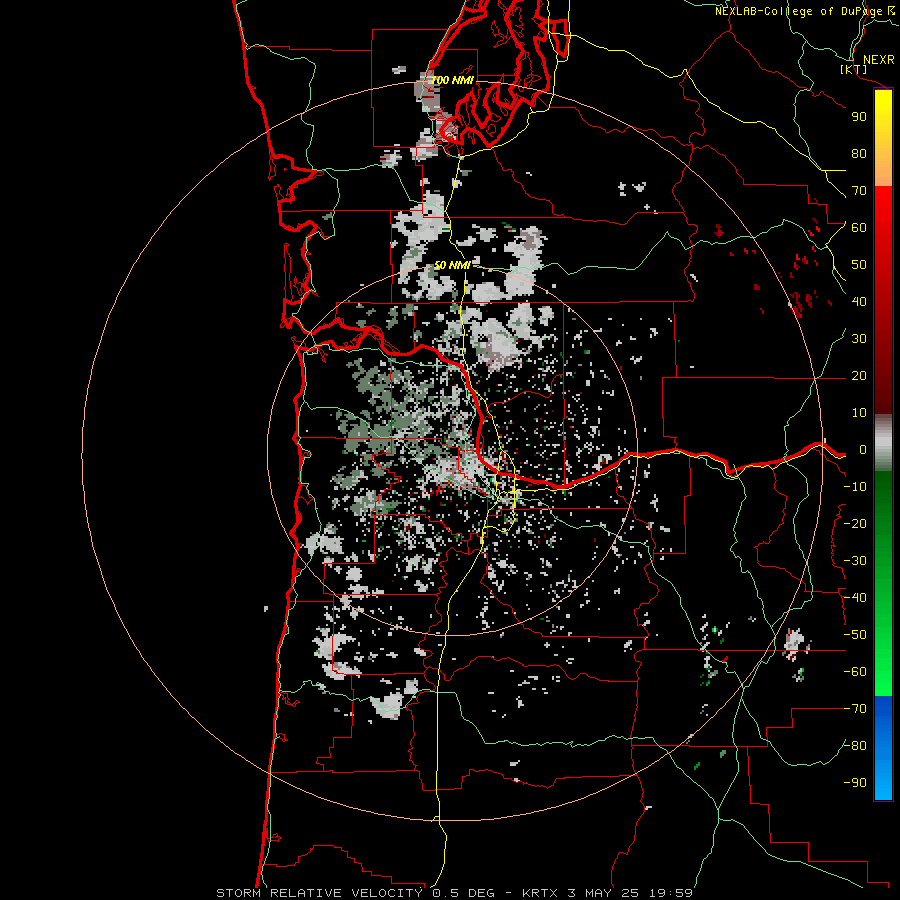Click the 70 value on velocity scale
The image size is (900, 900).
[859, 191]
